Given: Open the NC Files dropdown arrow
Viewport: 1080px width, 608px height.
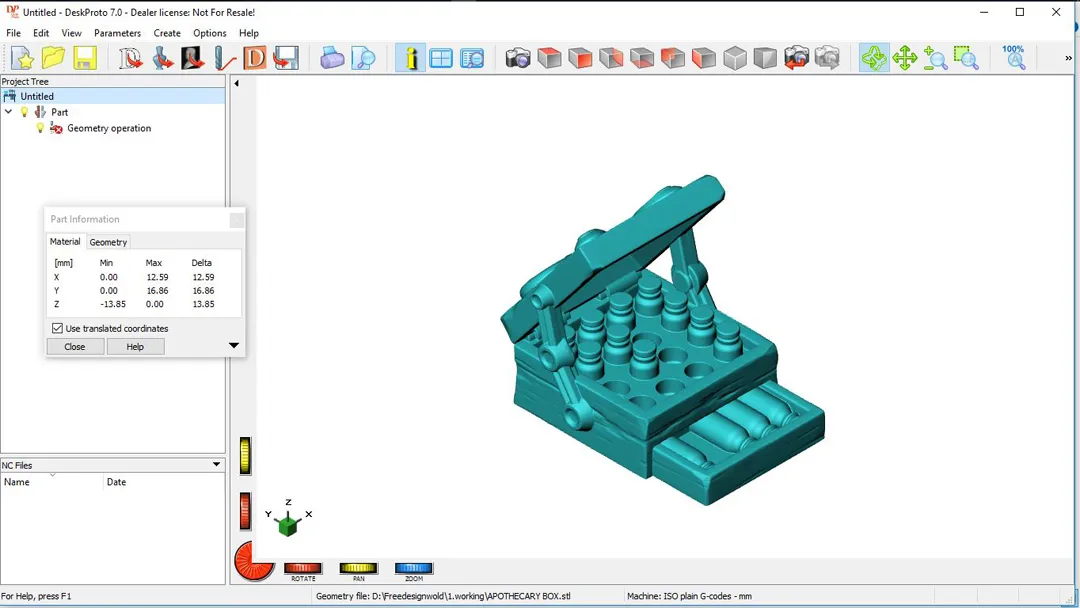Looking at the screenshot, I should coord(216,465).
